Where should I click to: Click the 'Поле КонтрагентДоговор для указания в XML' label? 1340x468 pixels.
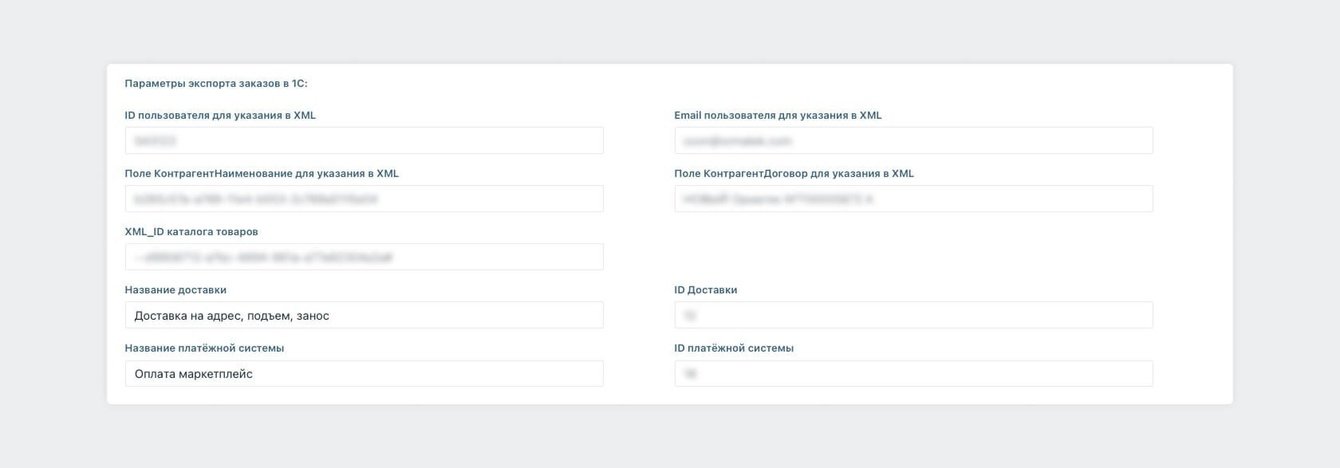[x=793, y=173]
